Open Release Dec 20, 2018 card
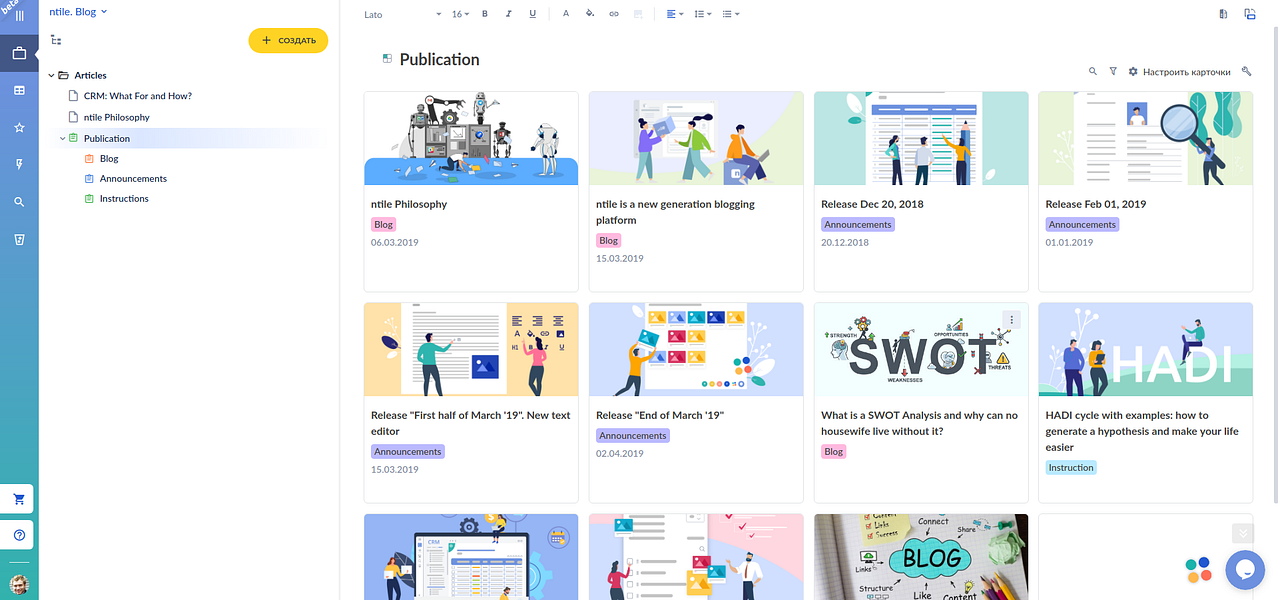This screenshot has width=1278, height=600. pos(872,204)
